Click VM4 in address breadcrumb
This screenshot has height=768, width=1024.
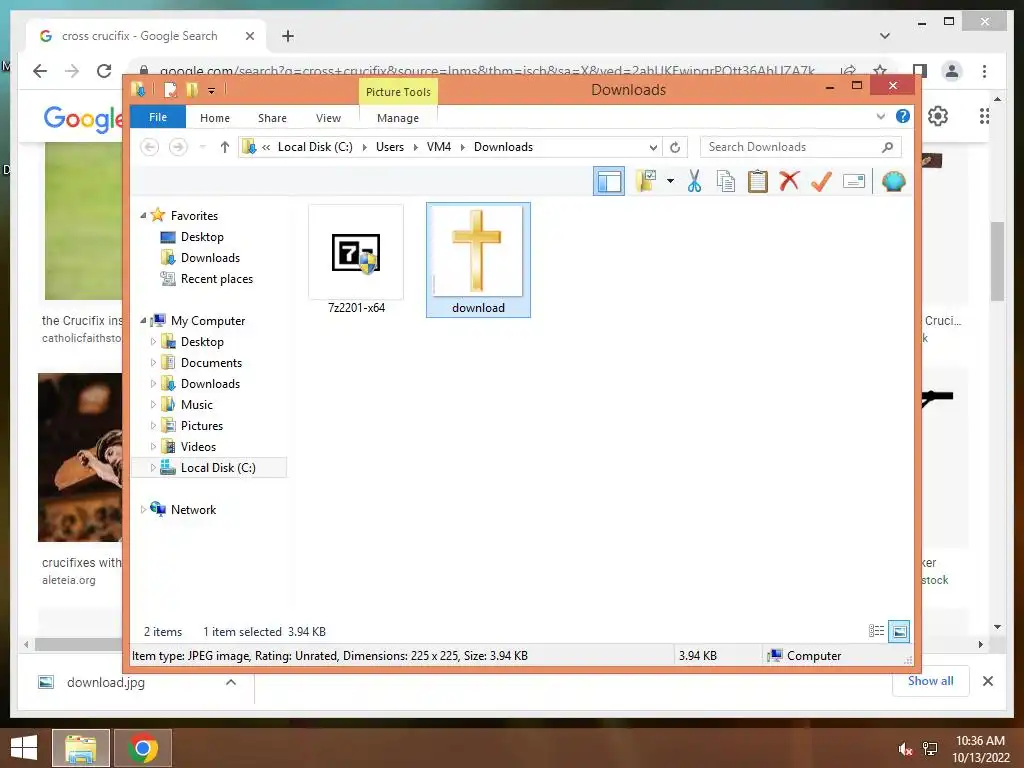(439, 147)
